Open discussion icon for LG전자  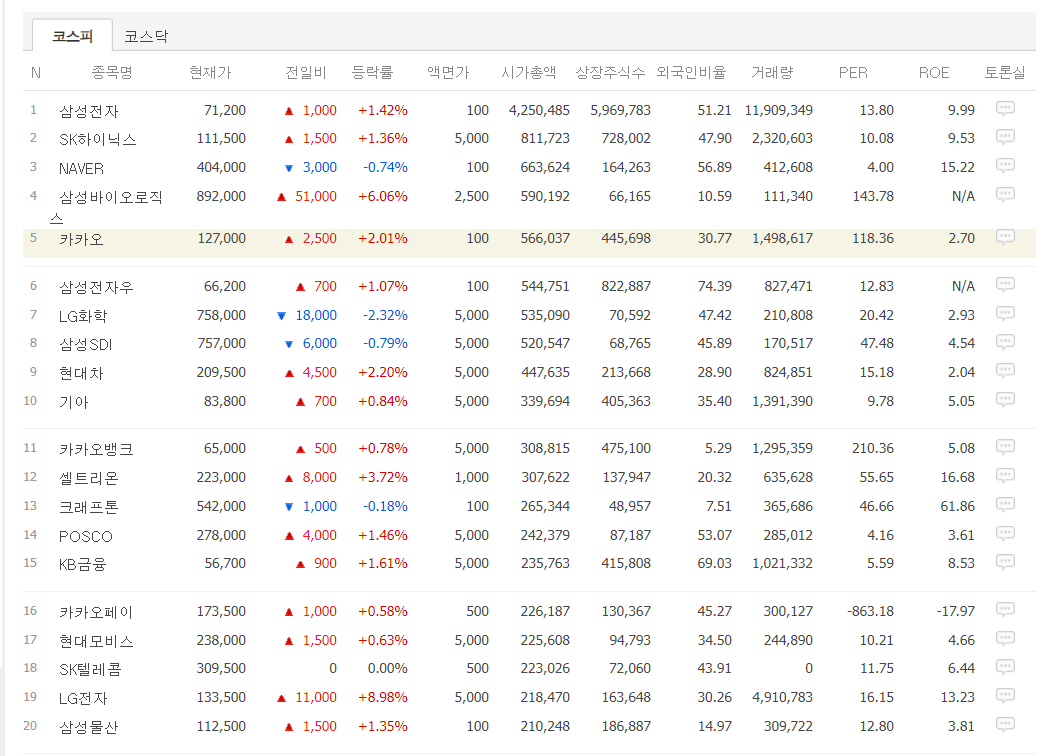[x=1005, y=696]
